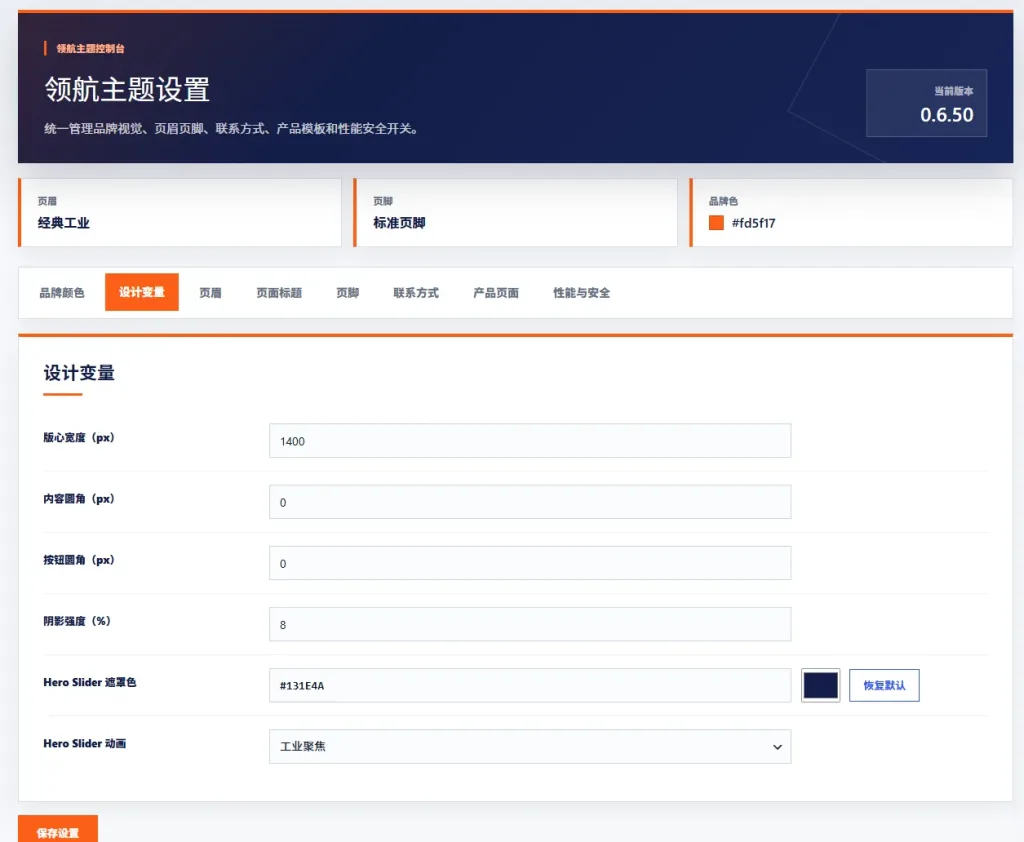Open the 页面标题 tab
Screen dimensions: 1024x842
point(279,293)
